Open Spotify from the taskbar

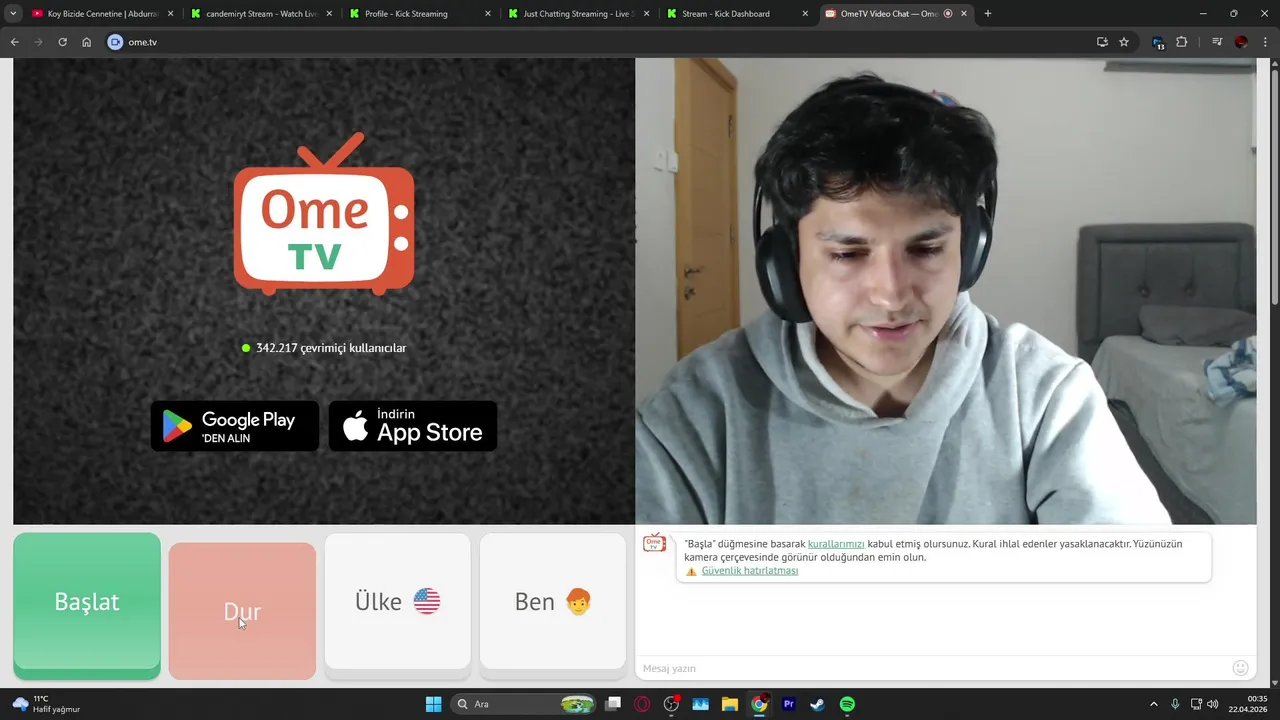click(x=847, y=704)
